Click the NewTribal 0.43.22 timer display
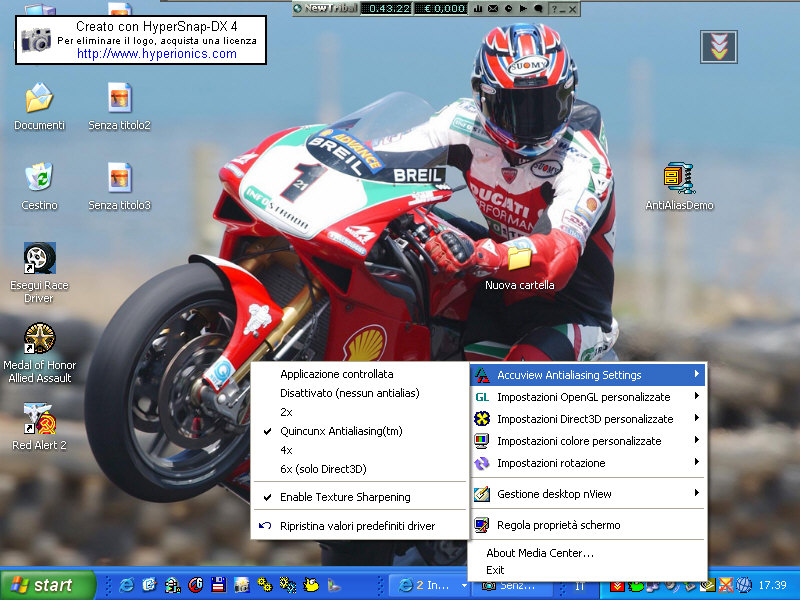Viewport: 800px width, 600px height. 386,9
